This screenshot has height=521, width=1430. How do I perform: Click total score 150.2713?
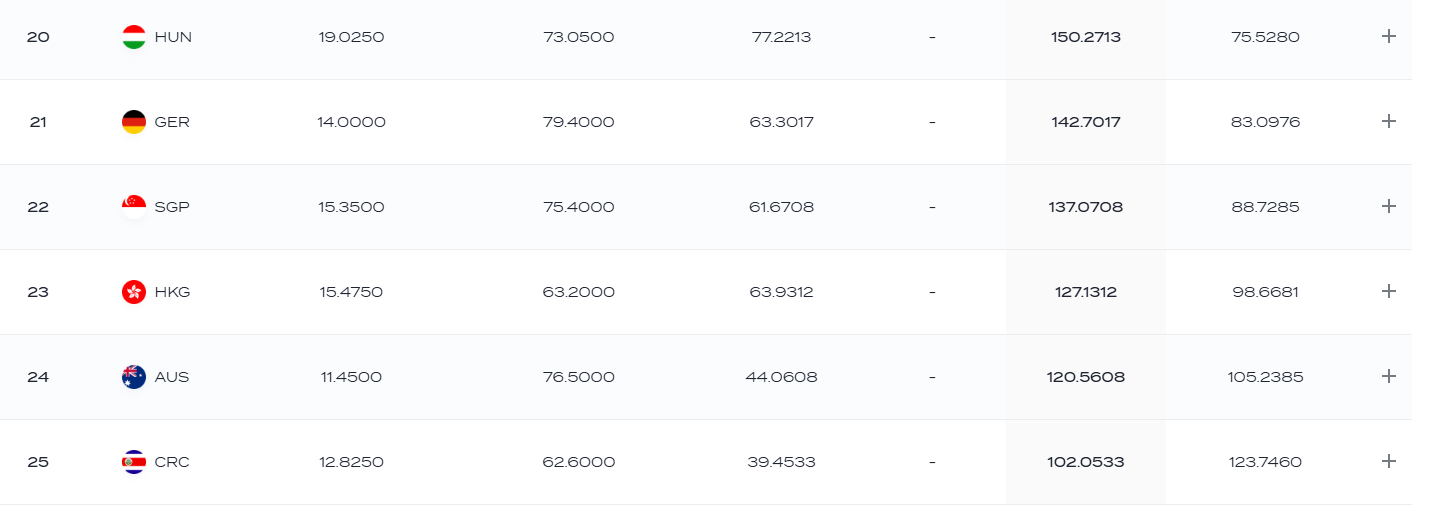tap(1086, 37)
